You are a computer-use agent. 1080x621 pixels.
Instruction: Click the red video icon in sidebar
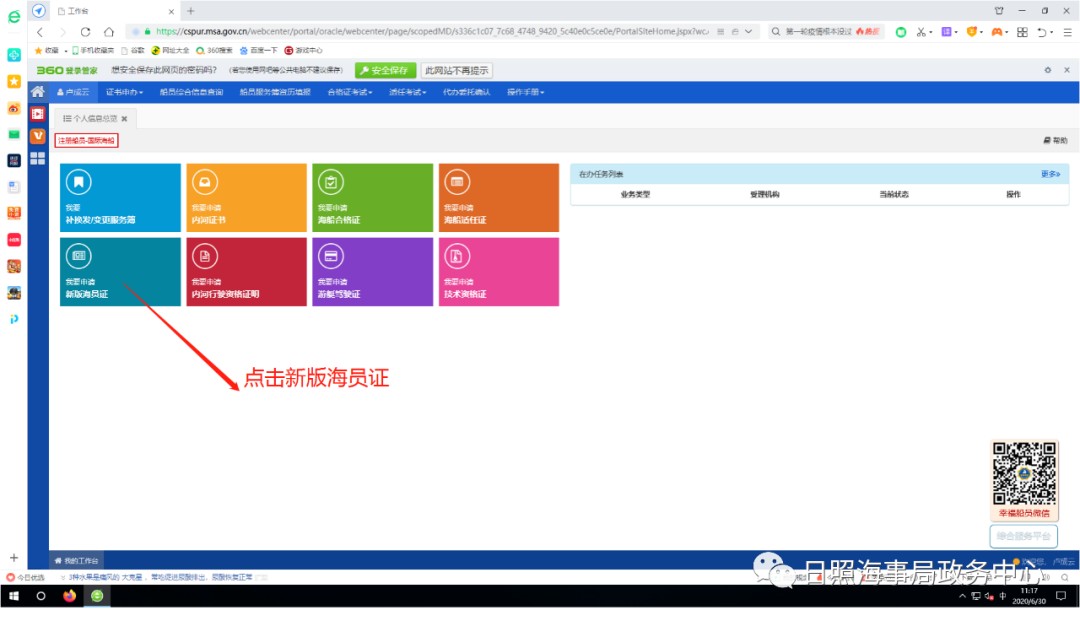38,114
